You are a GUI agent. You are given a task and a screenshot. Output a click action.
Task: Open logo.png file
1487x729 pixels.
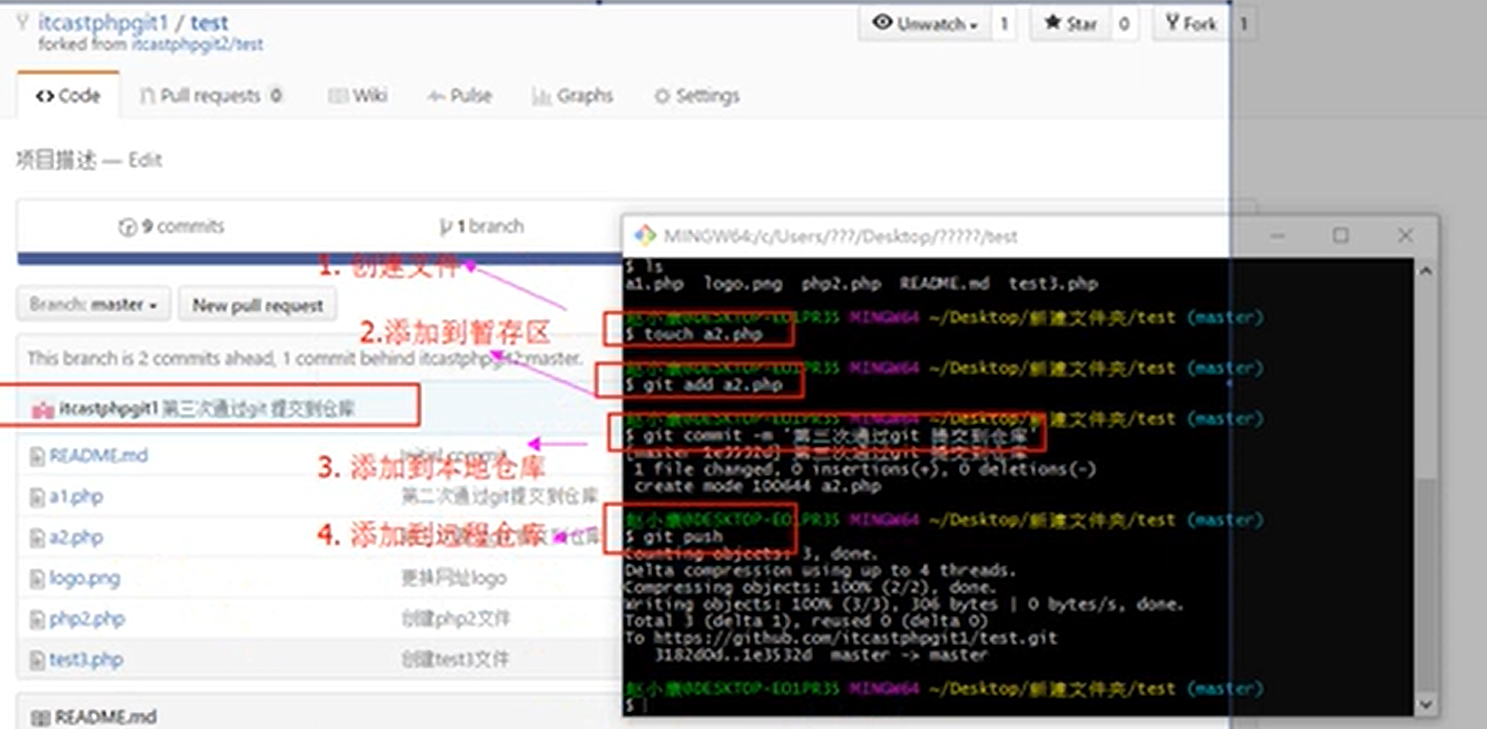pyautogui.click(x=84, y=579)
